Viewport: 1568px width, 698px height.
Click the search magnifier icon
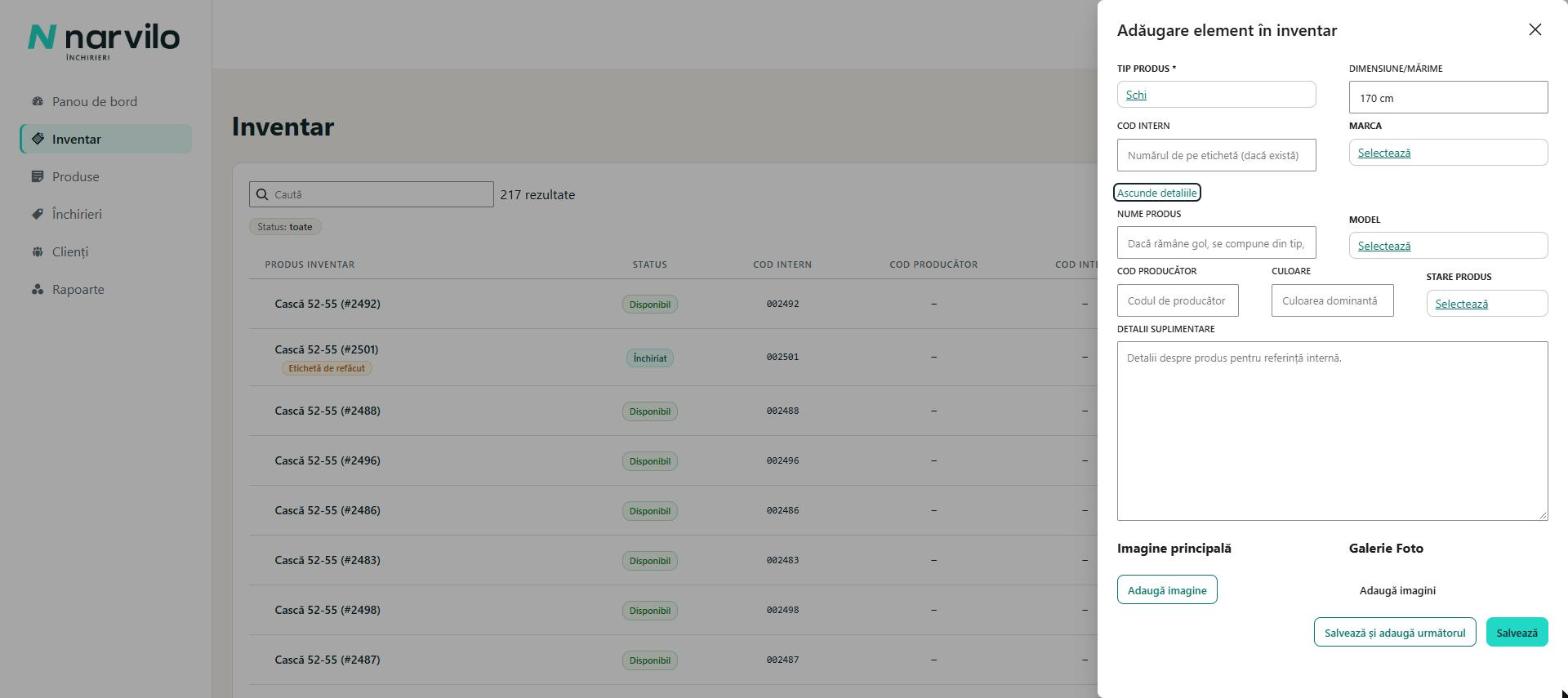click(x=262, y=195)
